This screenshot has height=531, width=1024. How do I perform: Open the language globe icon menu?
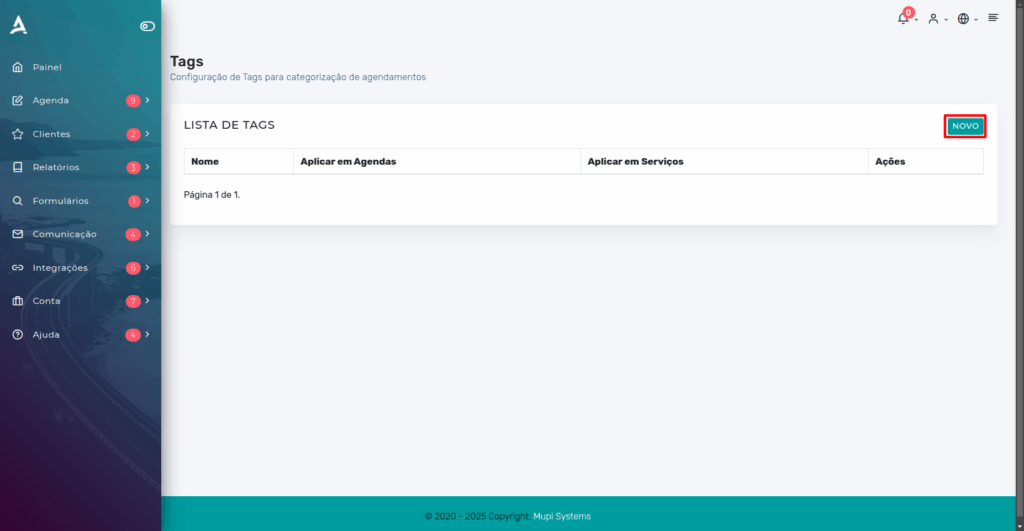click(x=963, y=19)
